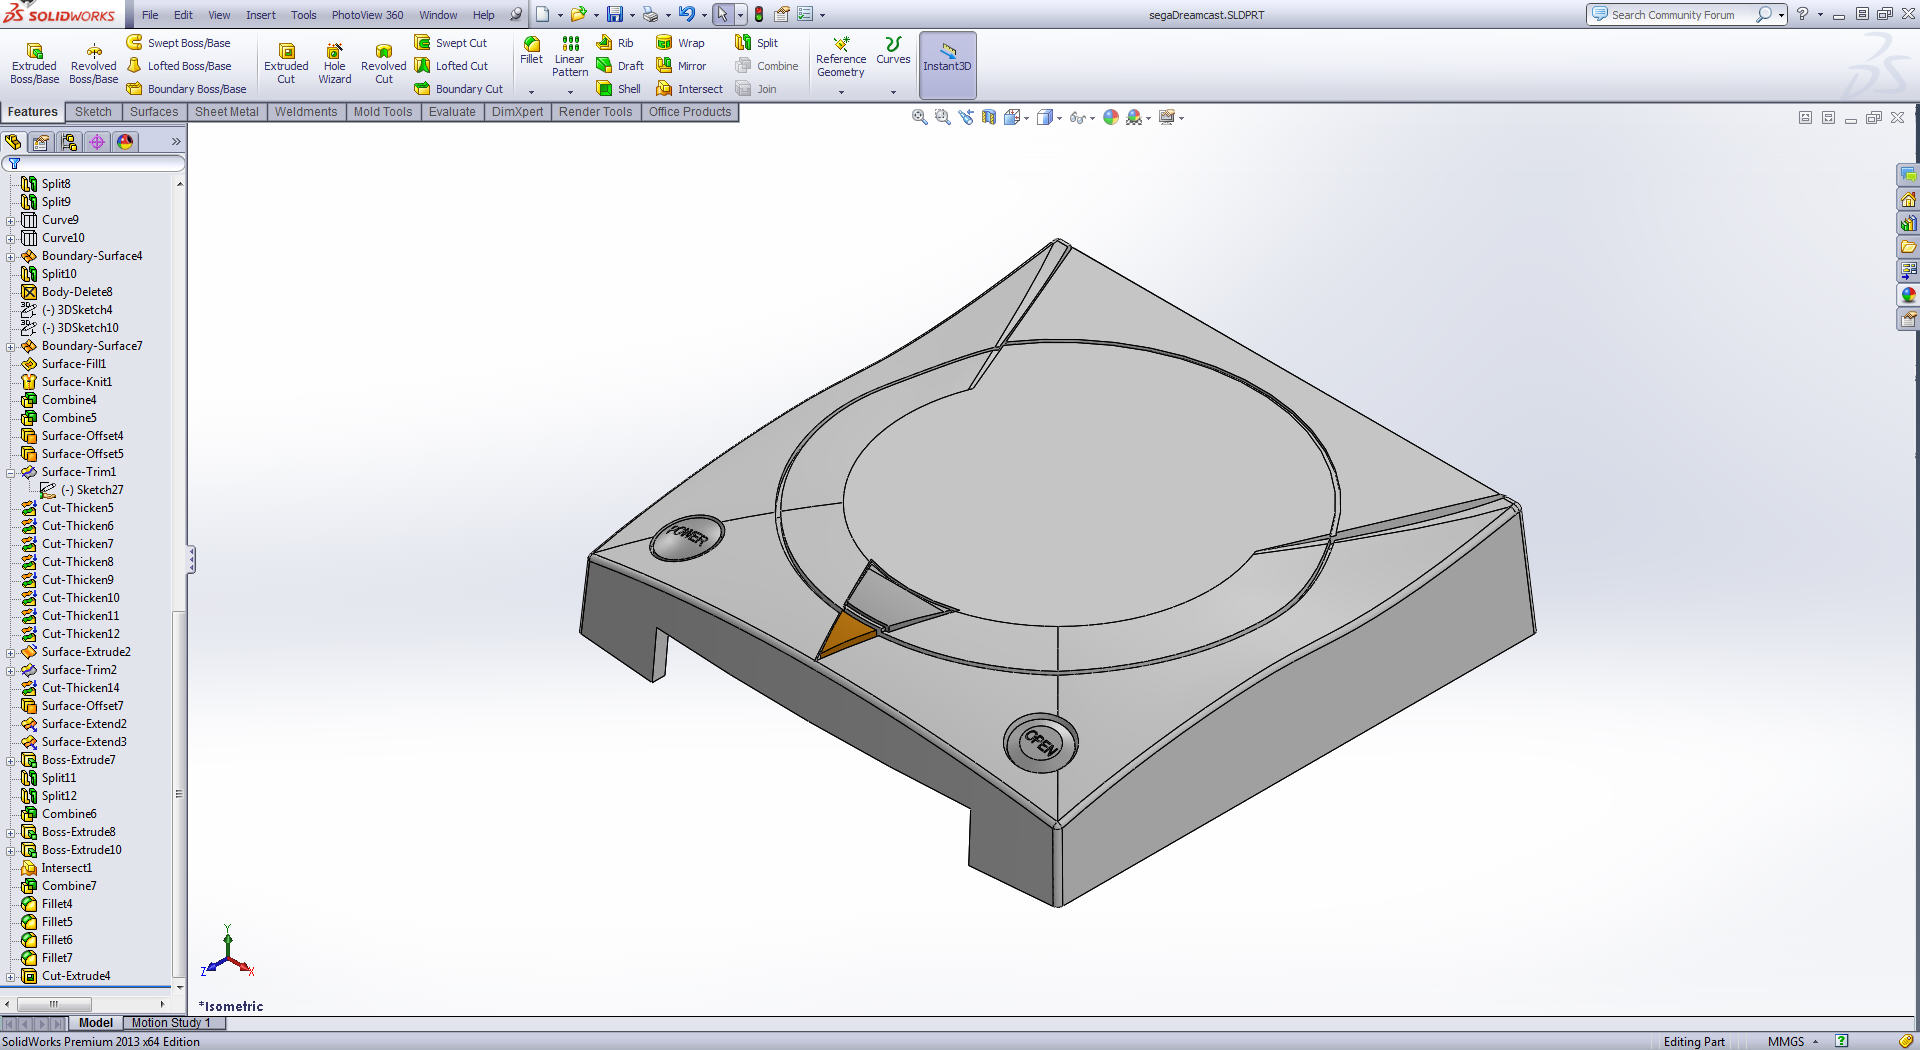Screen dimensions: 1920x1050
Task: Click the Boundary Boss/Base button
Action: [x=186, y=89]
